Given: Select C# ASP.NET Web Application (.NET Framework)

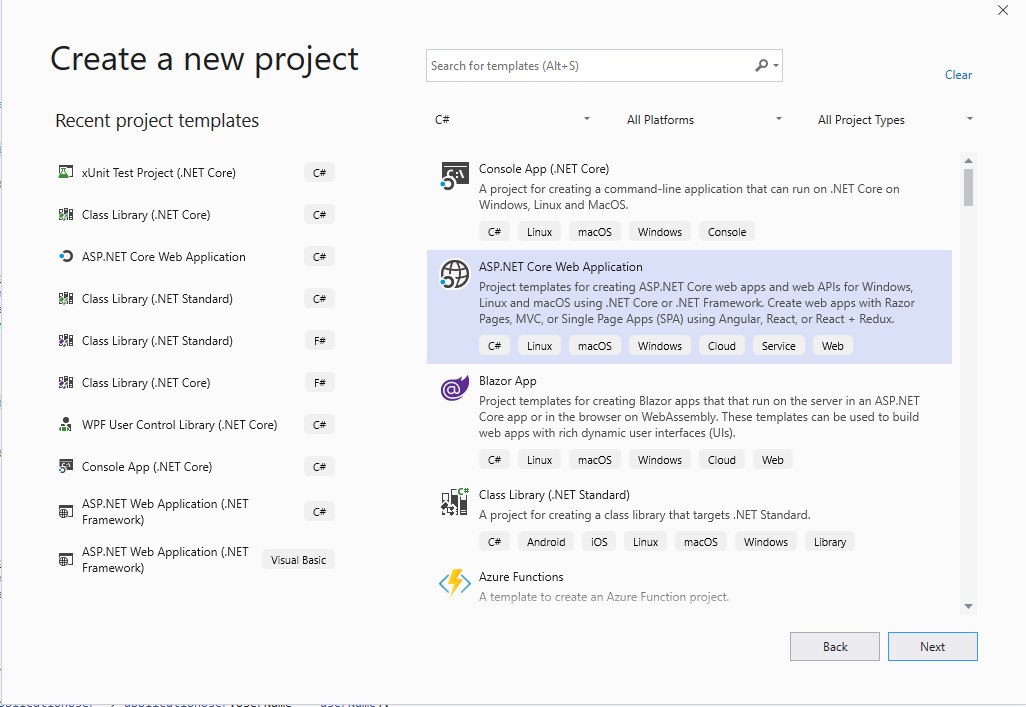Looking at the screenshot, I should 195,511.
